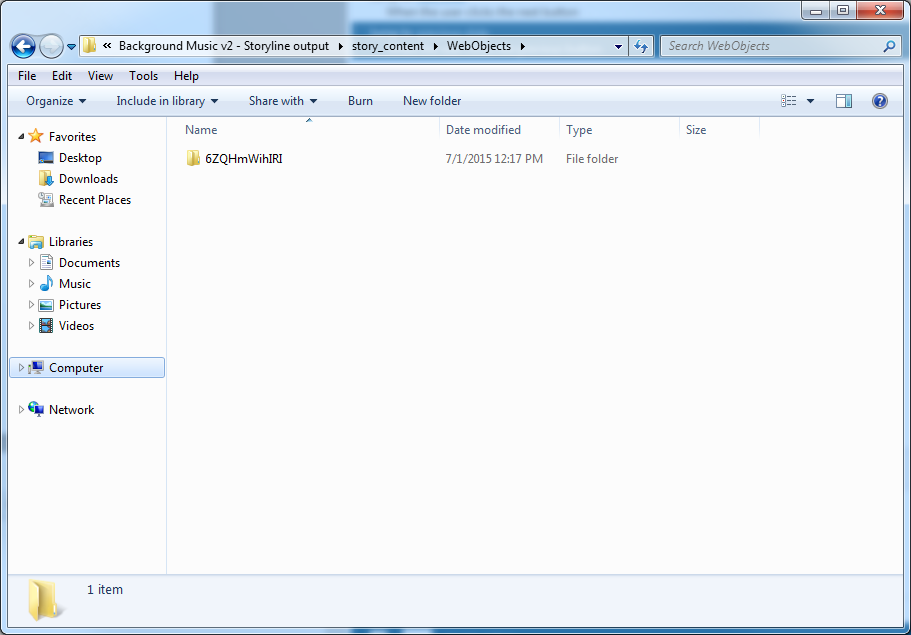Click the Favorites star icon
Image resolution: width=911 pixels, height=635 pixels.
(x=36, y=136)
